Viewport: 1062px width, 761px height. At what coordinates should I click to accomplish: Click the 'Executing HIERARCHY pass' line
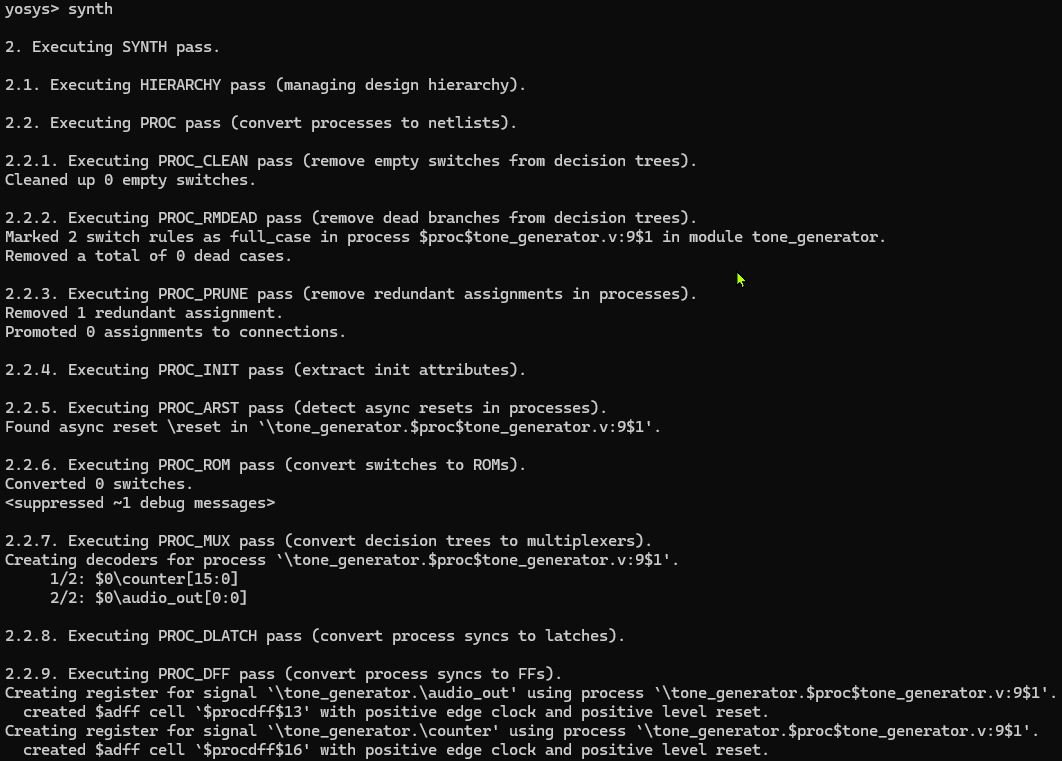click(x=265, y=85)
